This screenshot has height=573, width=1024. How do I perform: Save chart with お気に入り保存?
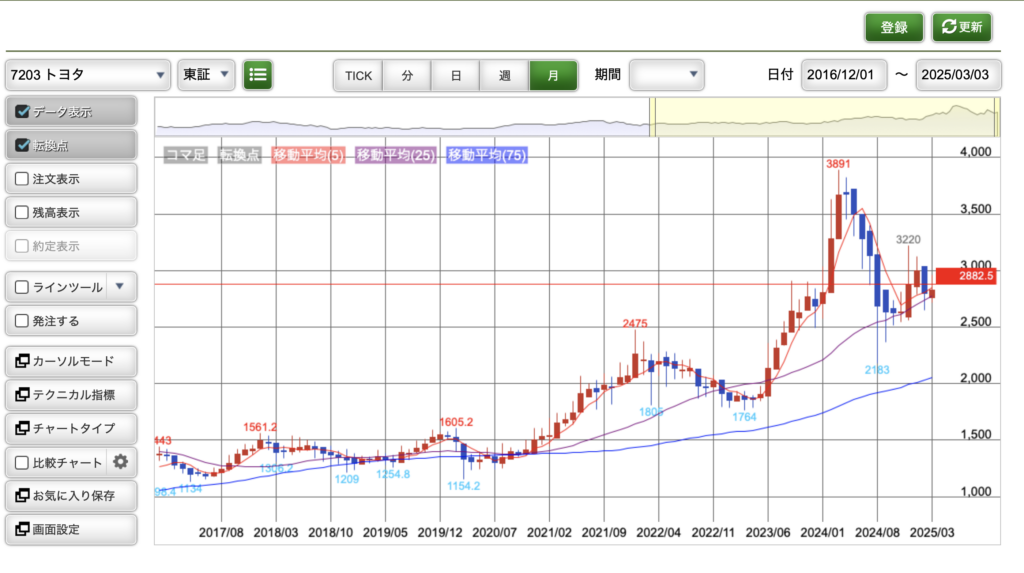pos(71,495)
